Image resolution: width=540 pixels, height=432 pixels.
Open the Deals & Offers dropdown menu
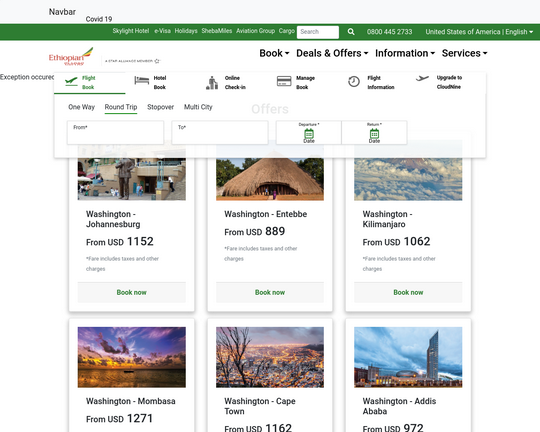pos(332,53)
